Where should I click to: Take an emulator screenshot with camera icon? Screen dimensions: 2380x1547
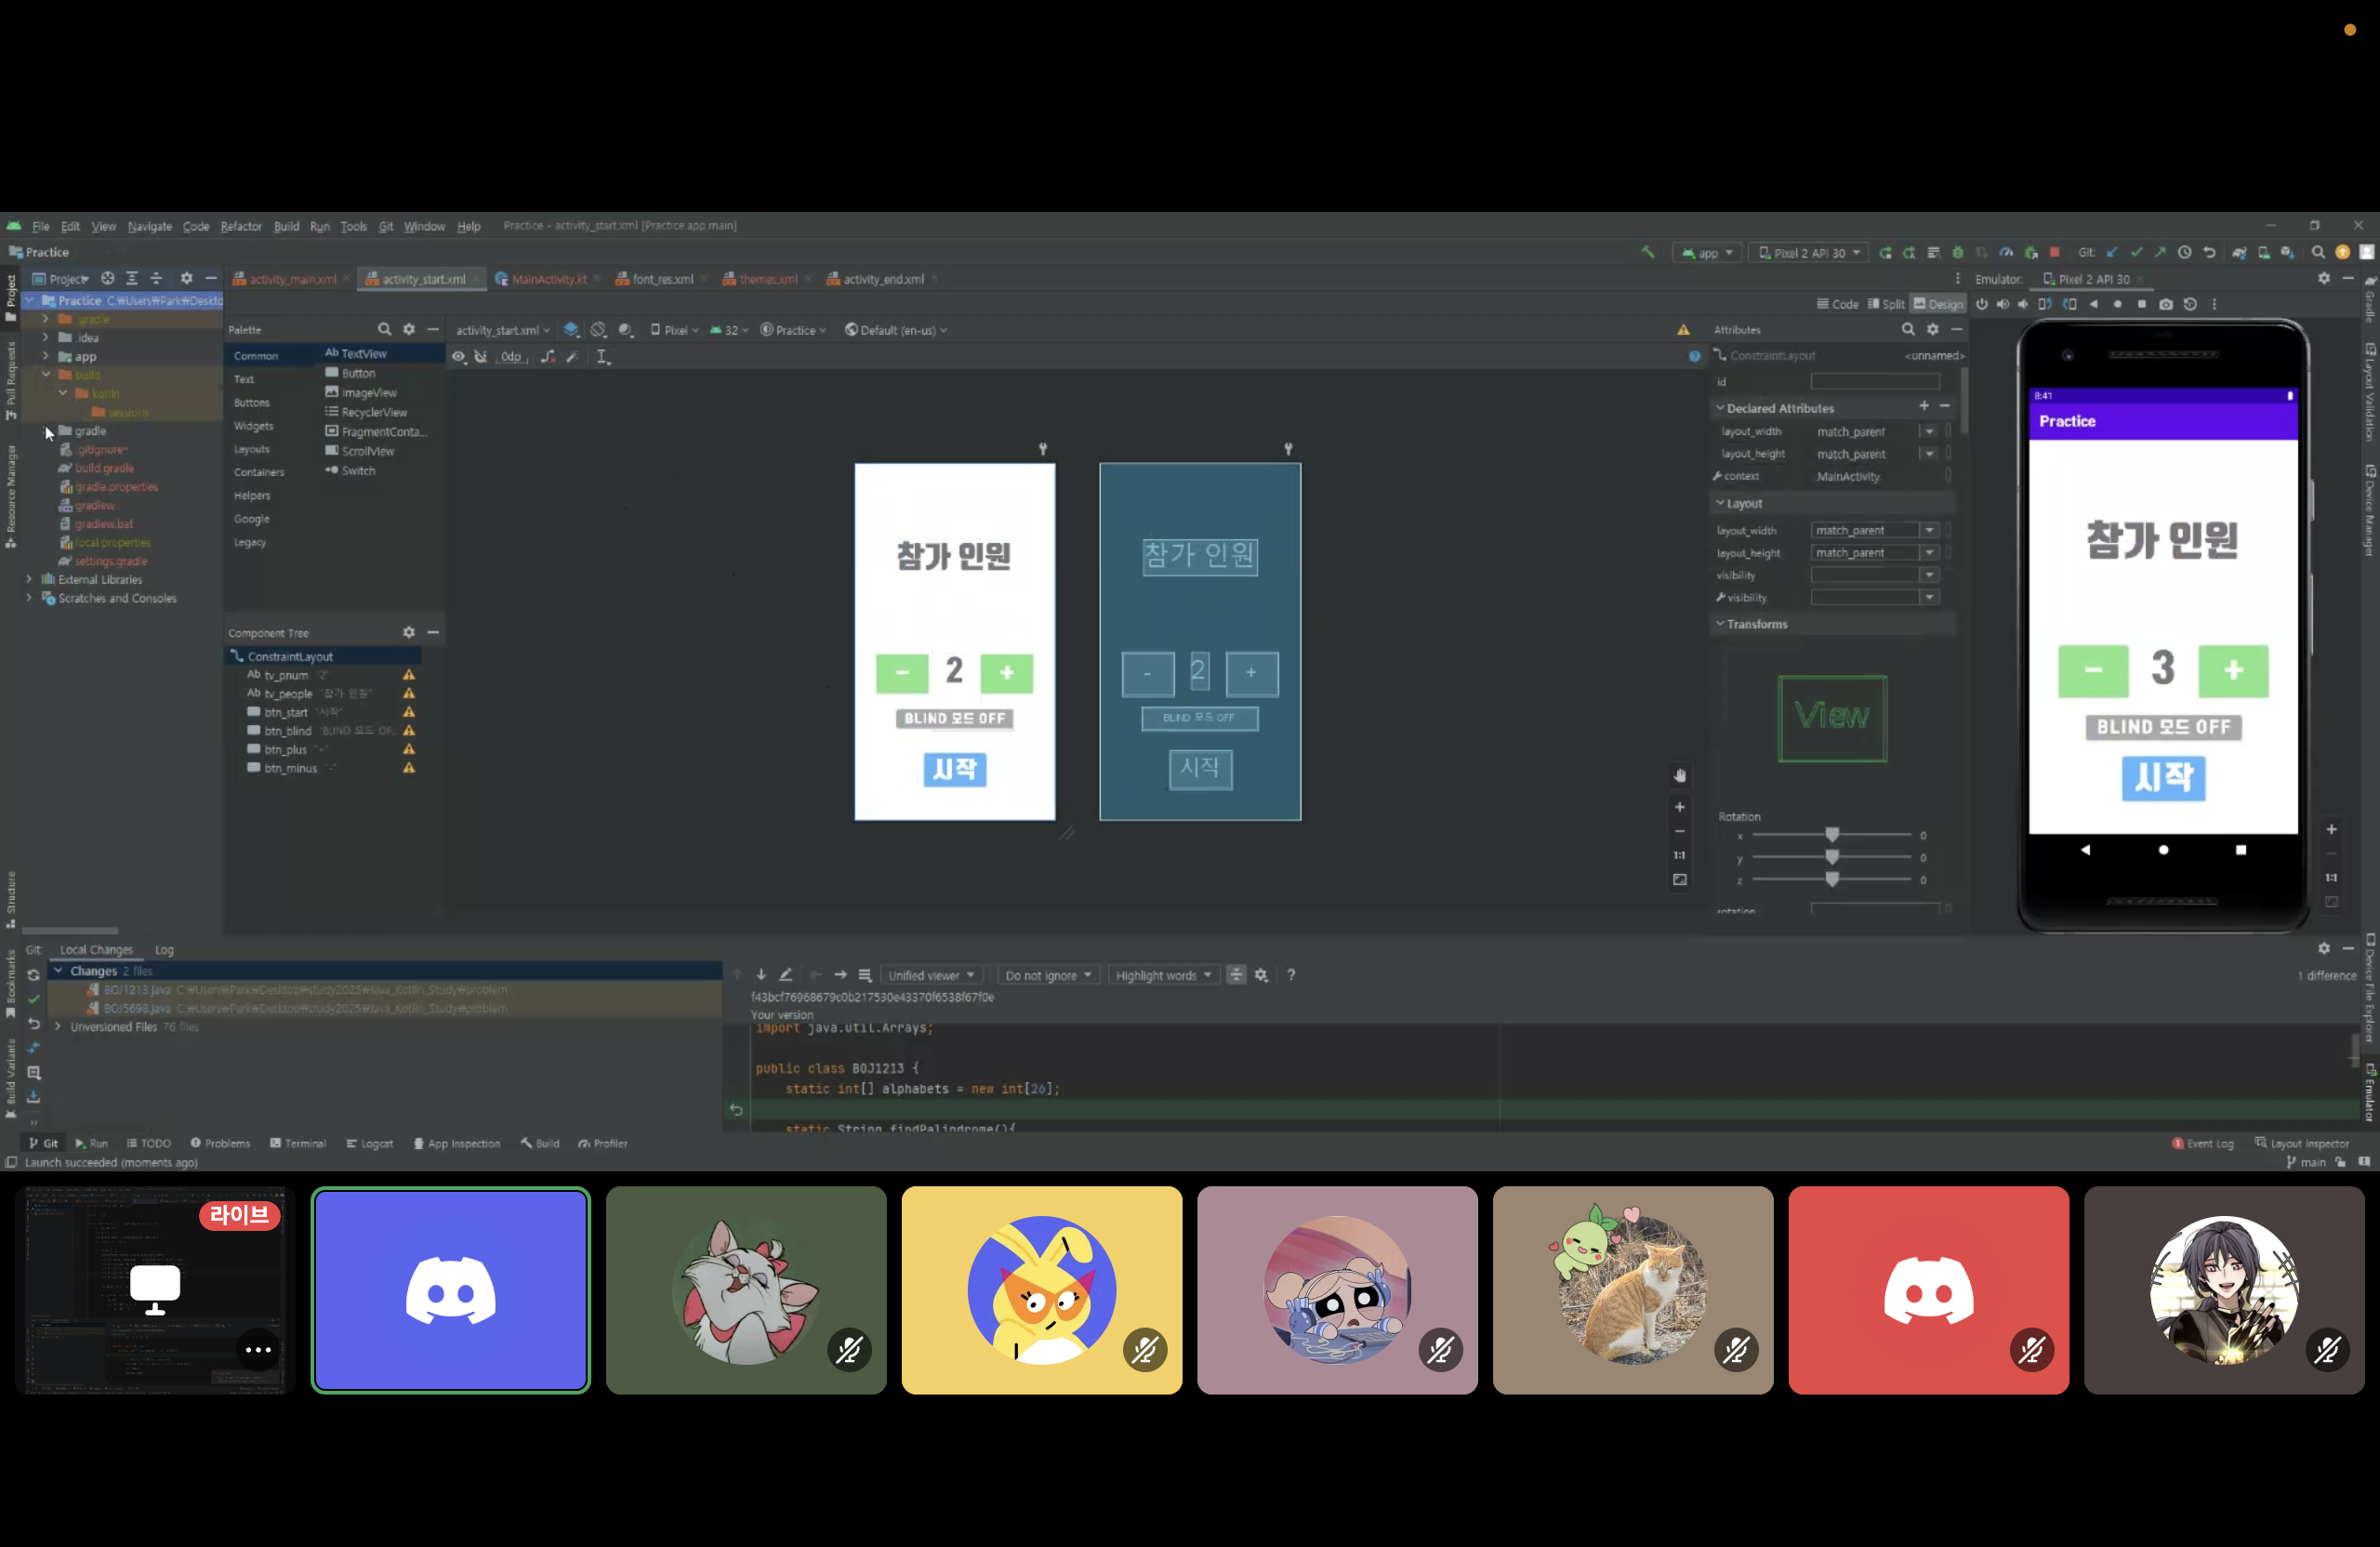2166,304
